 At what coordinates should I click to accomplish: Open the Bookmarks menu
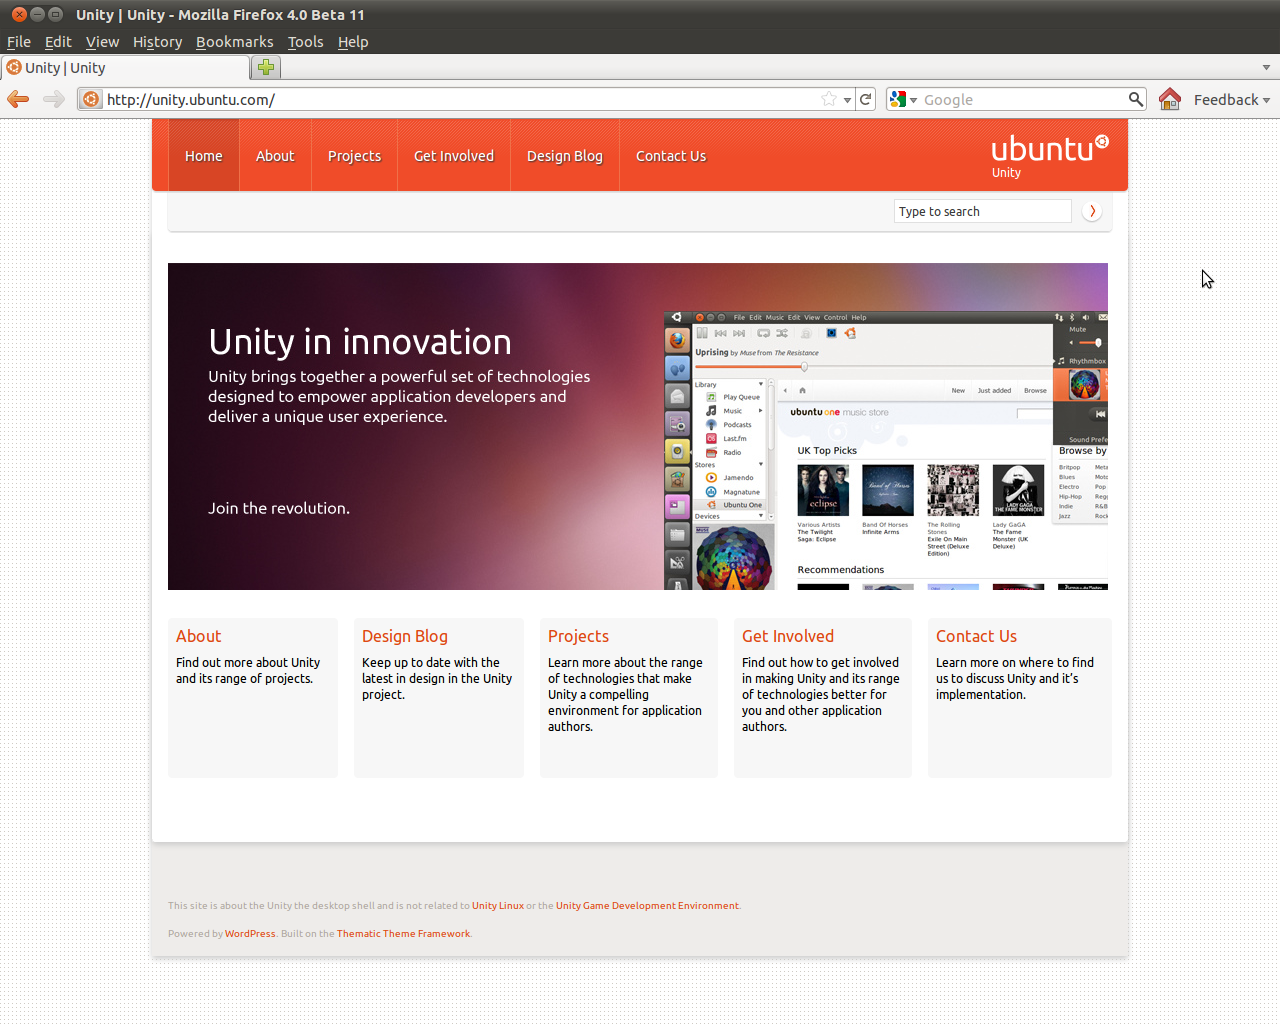pos(235,42)
